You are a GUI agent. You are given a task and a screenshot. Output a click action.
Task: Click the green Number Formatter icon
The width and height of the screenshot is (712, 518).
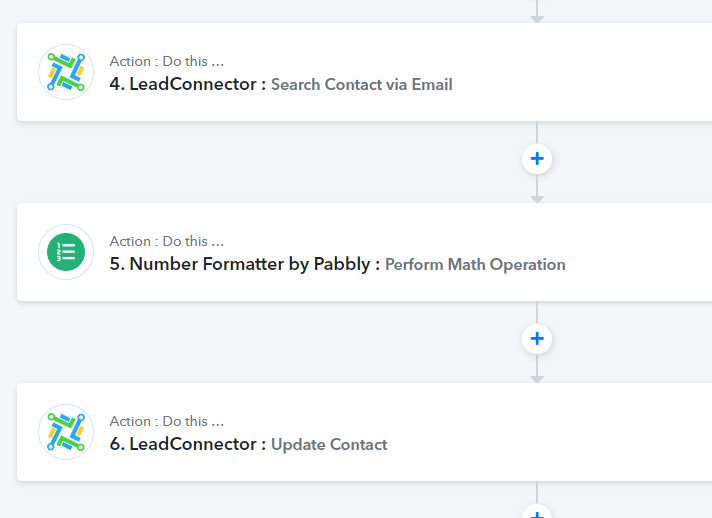coord(66,252)
